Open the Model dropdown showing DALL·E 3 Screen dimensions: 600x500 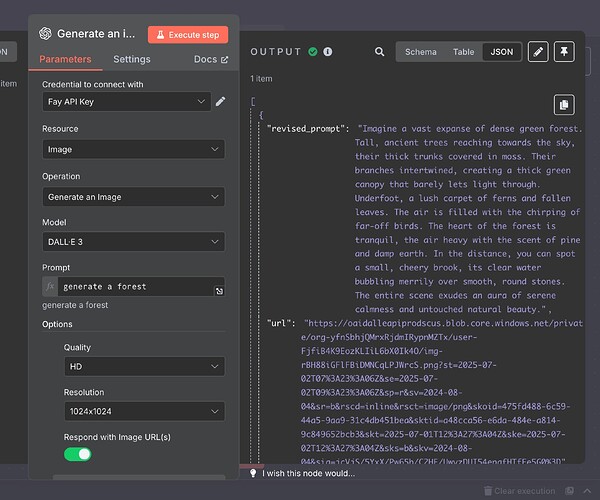[134, 241]
